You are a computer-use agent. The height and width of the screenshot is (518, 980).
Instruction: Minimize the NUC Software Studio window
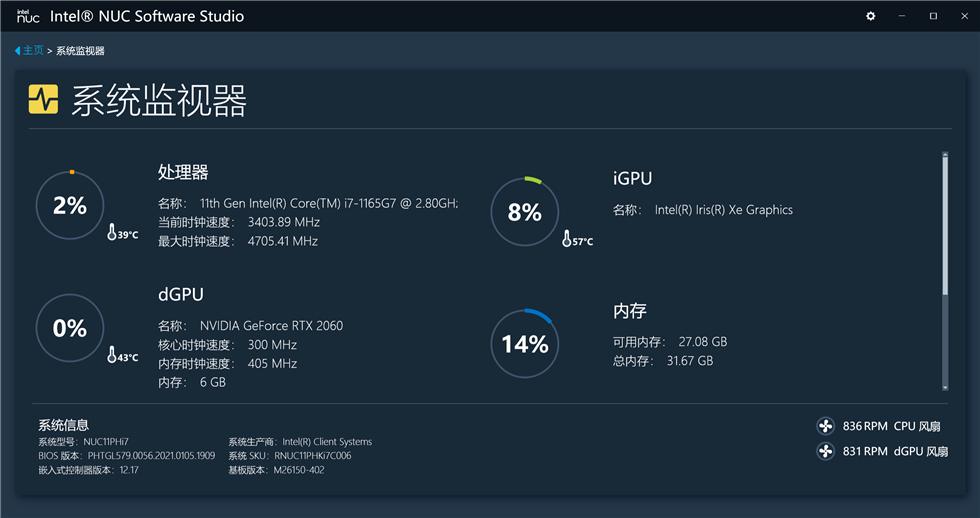coord(902,16)
